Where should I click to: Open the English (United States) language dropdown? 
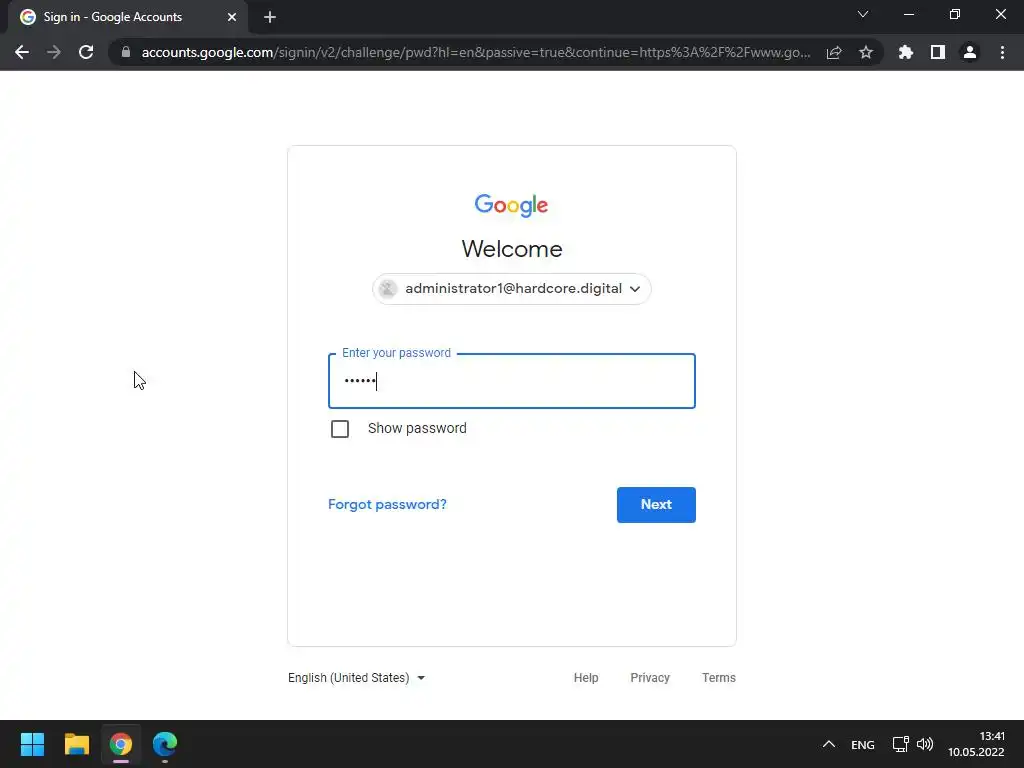(357, 678)
